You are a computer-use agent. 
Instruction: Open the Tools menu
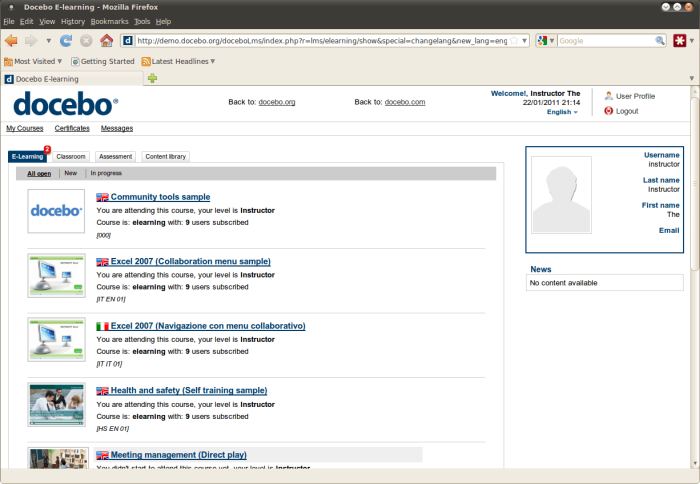coord(142,21)
